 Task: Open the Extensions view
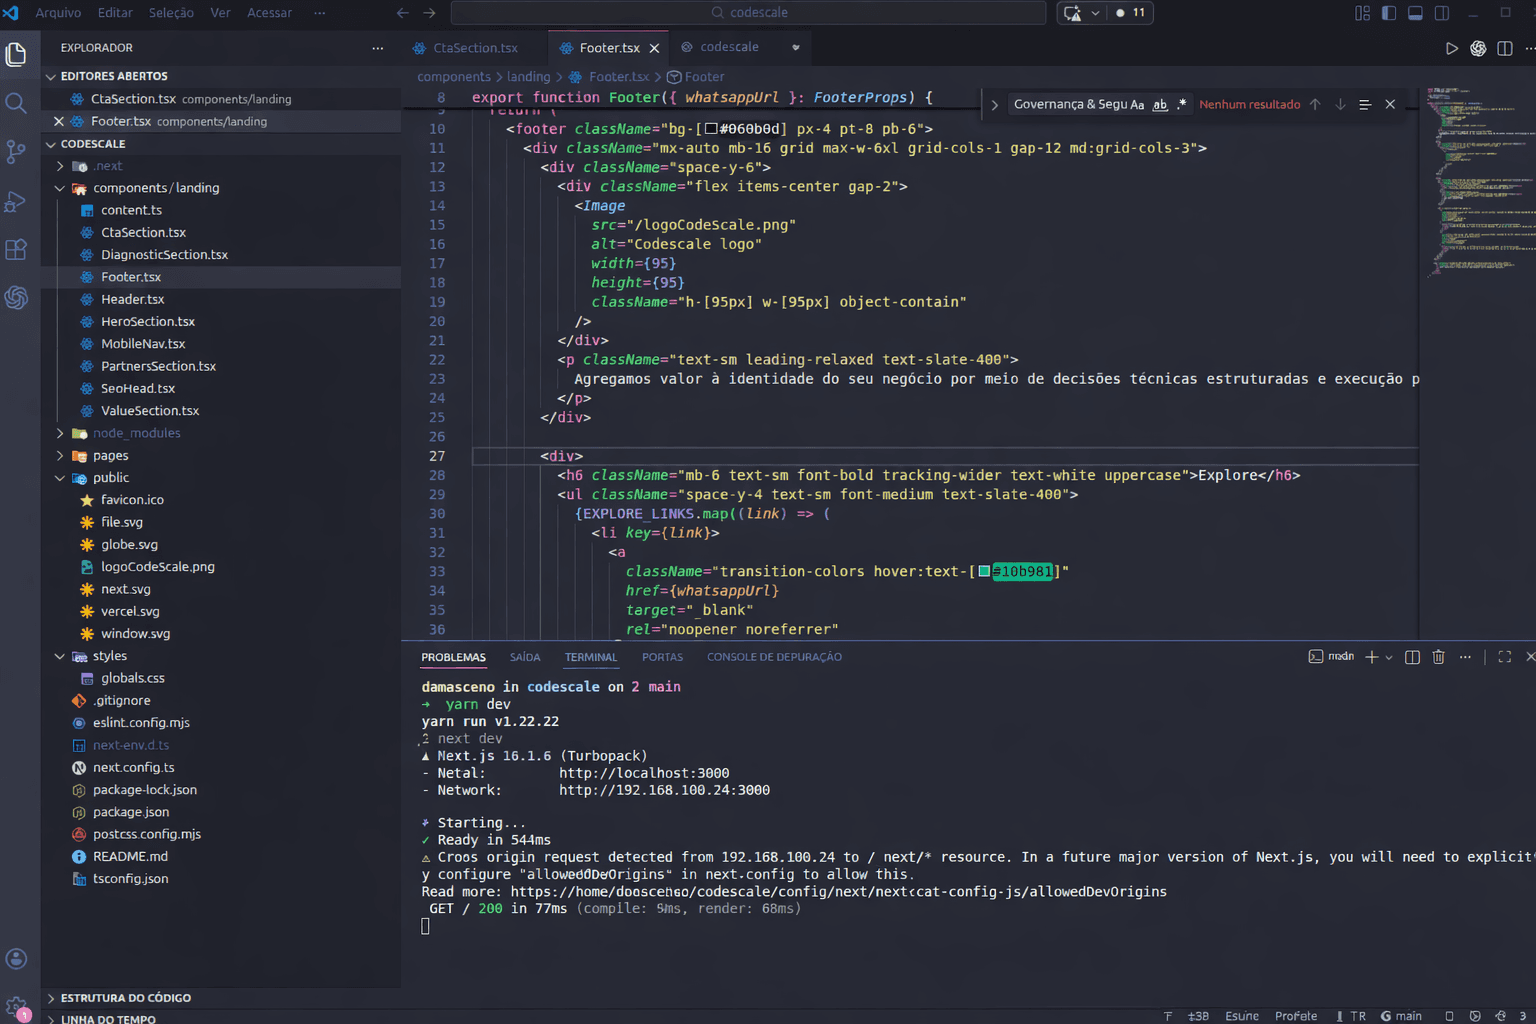coord(16,249)
